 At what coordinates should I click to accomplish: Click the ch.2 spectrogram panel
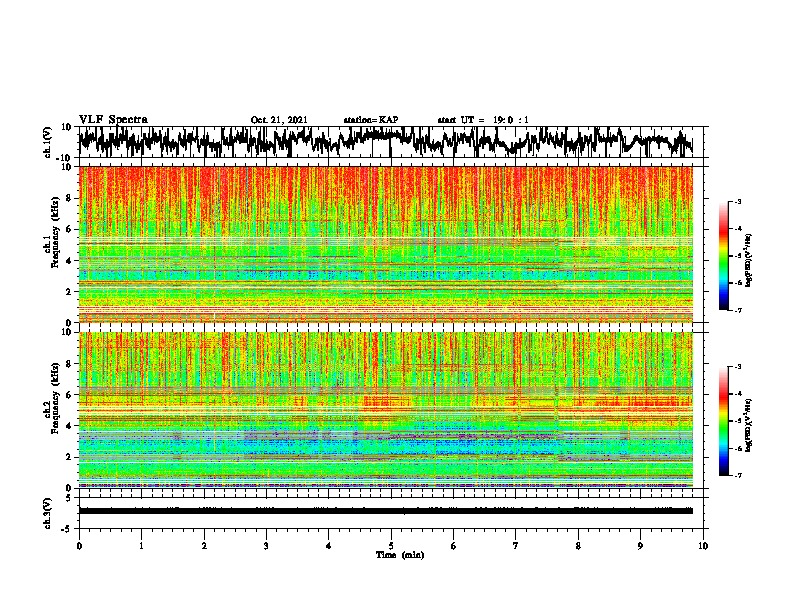pos(385,410)
